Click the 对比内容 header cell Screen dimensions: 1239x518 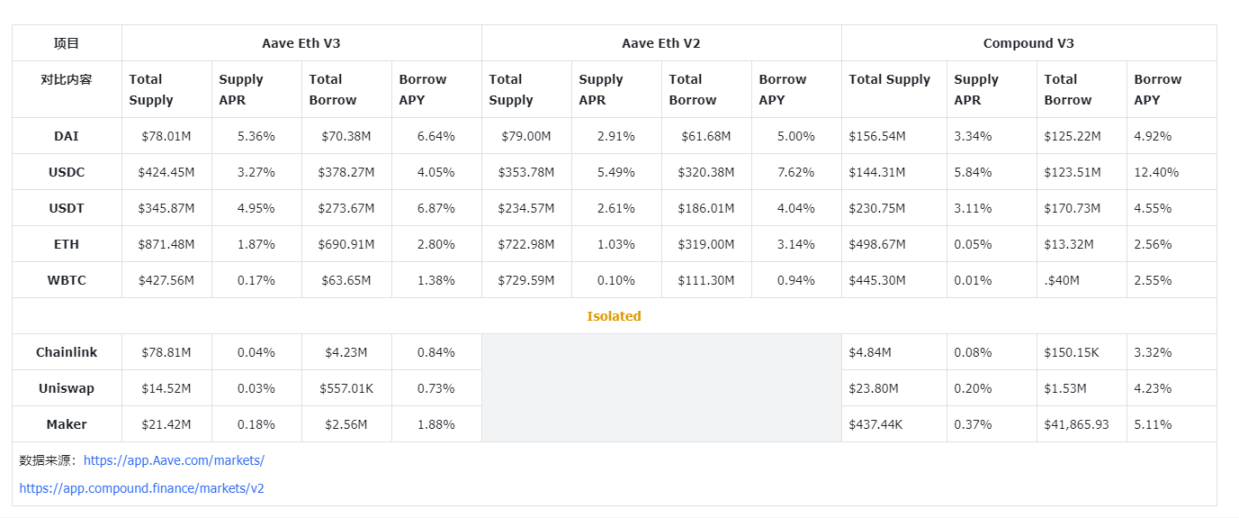click(66, 79)
